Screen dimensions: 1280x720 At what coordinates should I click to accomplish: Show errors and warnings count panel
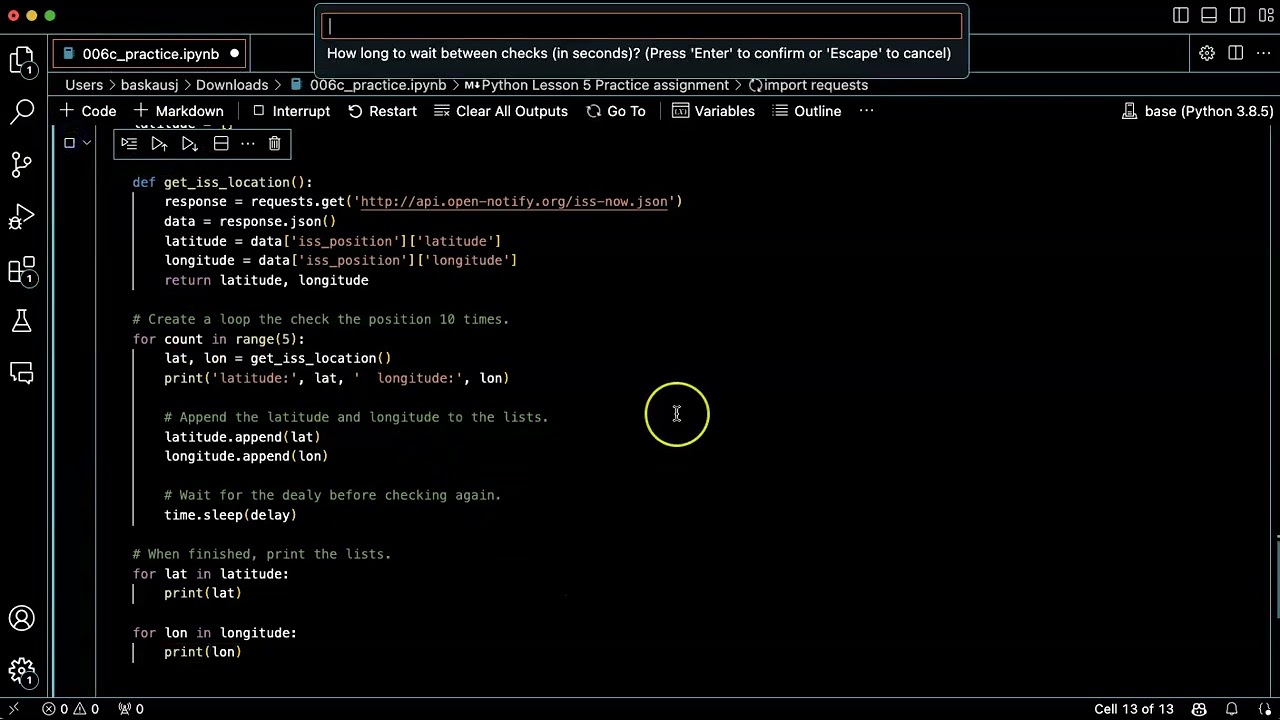(70, 709)
